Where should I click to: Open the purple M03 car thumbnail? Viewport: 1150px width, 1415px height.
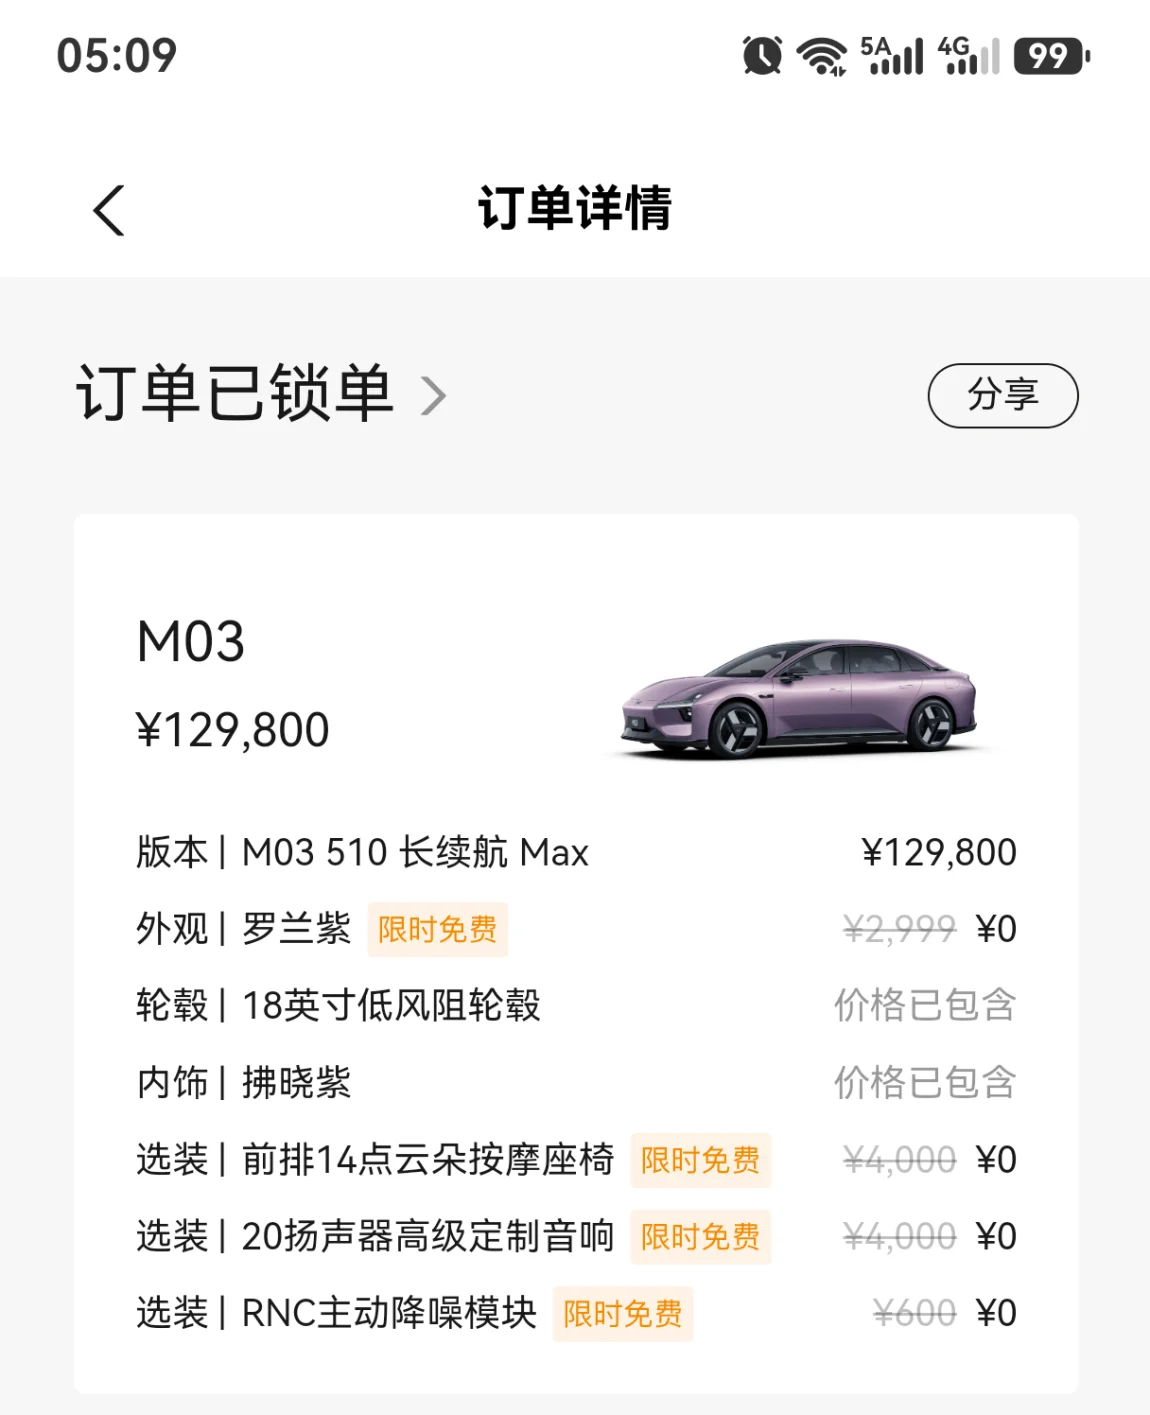point(799,699)
